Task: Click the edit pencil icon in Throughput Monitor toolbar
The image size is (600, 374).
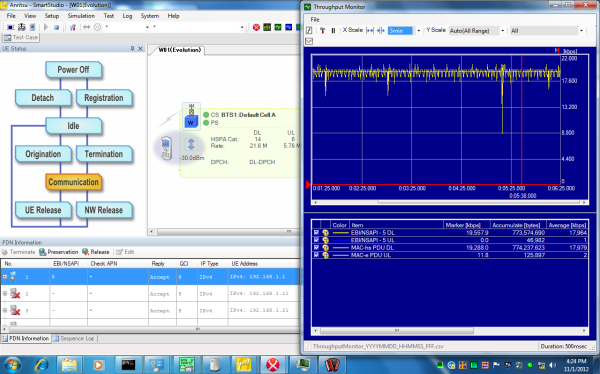Action: [x=309, y=31]
